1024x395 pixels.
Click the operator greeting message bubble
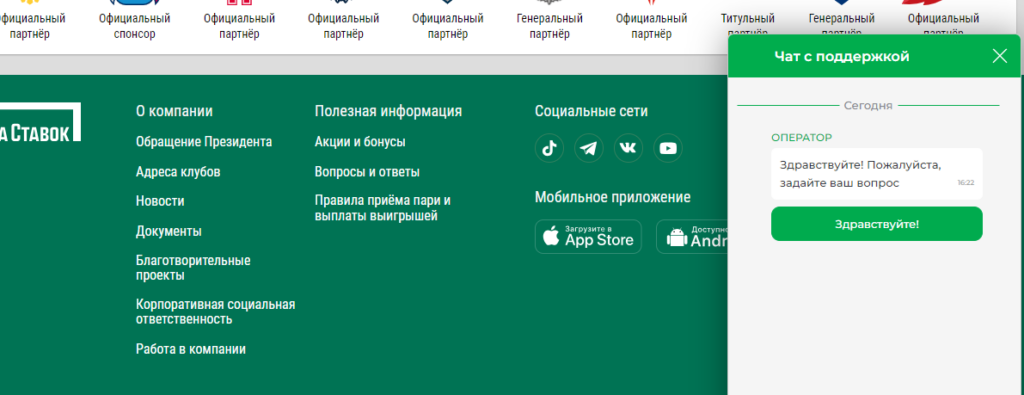coord(876,174)
